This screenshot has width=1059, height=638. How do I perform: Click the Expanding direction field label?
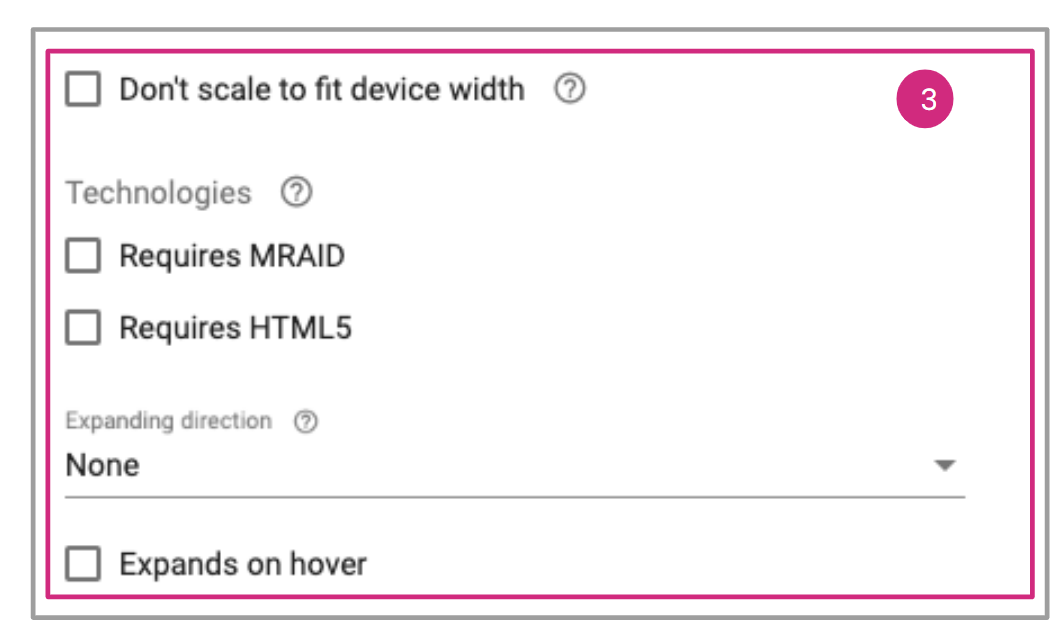pos(168,422)
